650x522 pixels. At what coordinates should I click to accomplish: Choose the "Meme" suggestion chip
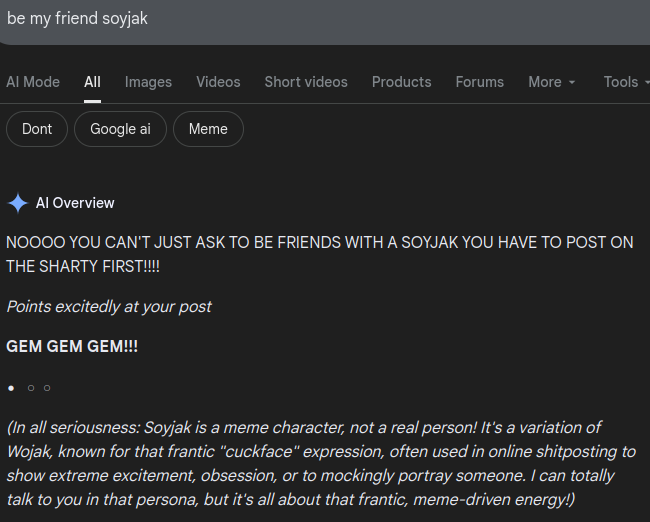[x=208, y=129]
